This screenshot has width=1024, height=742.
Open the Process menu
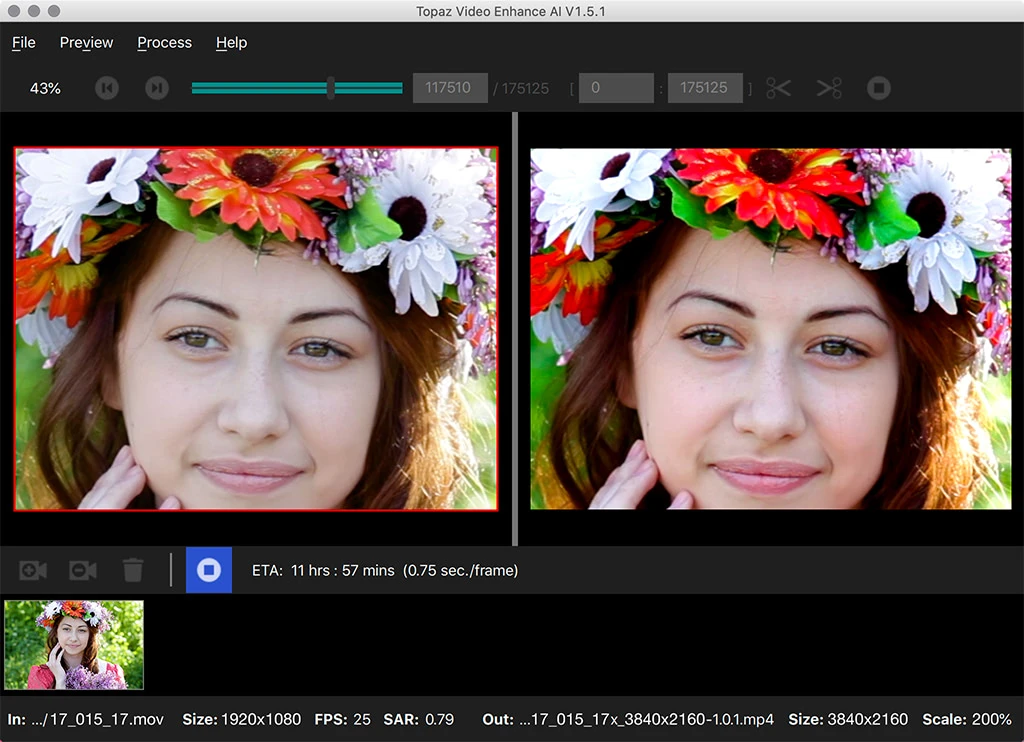pos(164,43)
